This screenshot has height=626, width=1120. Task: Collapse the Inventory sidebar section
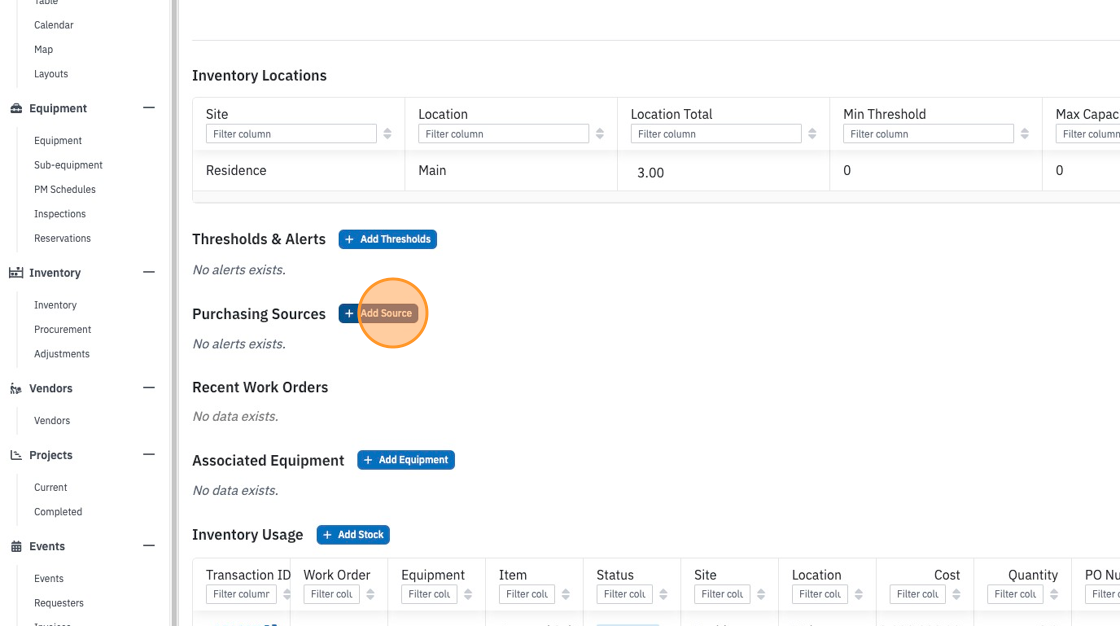click(149, 272)
